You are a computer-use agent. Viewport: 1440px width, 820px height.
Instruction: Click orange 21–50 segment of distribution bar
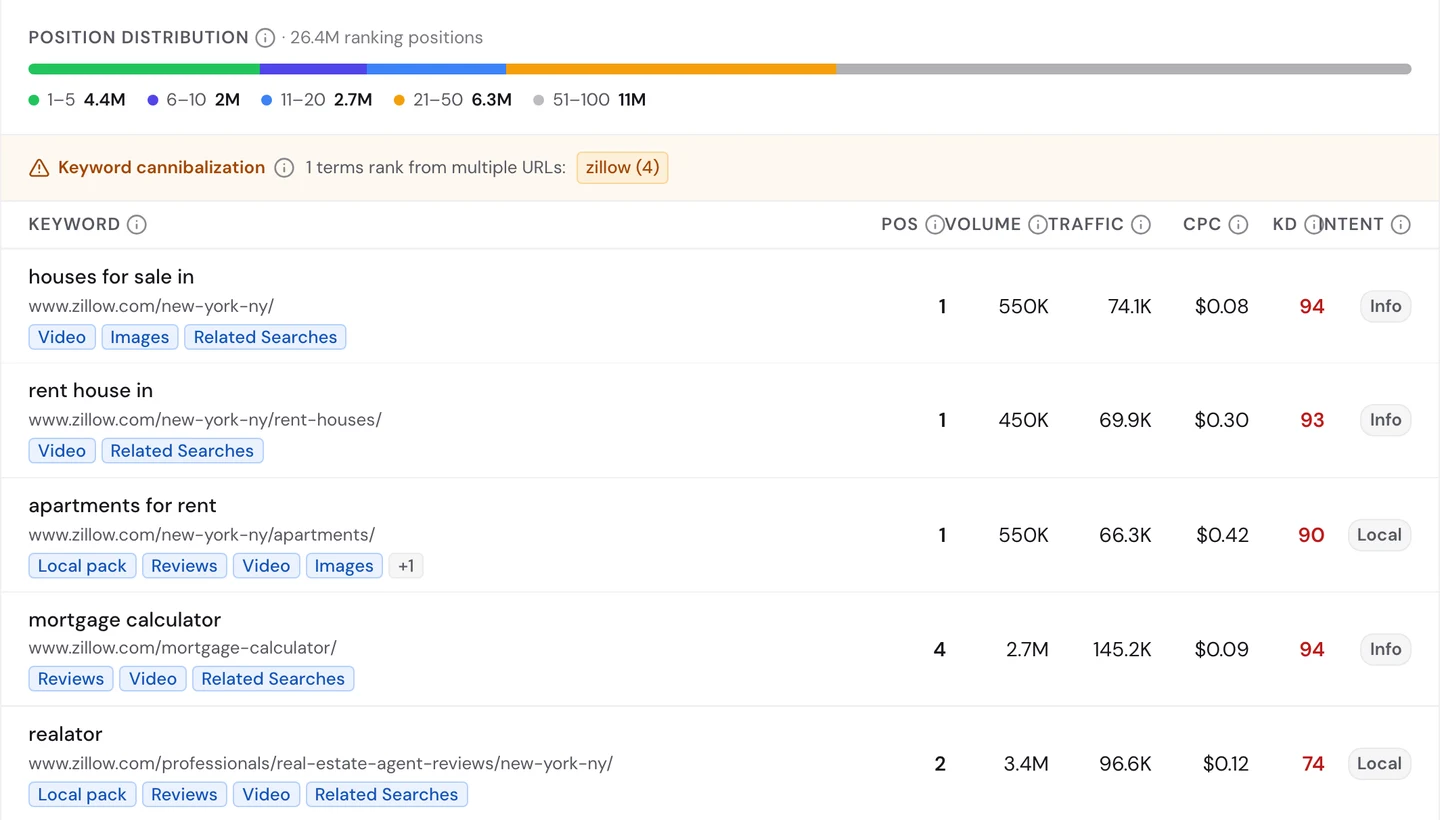pos(671,69)
